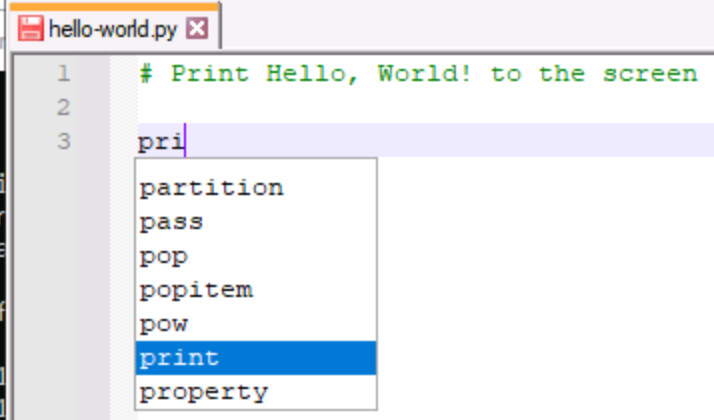This screenshot has height=420, width=714.
Task: Click the red save-state icon on hello-world.py tab
Action: [31, 28]
